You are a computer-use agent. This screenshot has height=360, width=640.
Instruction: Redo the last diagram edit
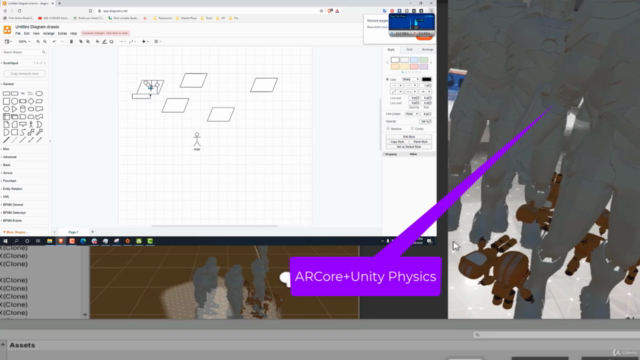pos(62,42)
